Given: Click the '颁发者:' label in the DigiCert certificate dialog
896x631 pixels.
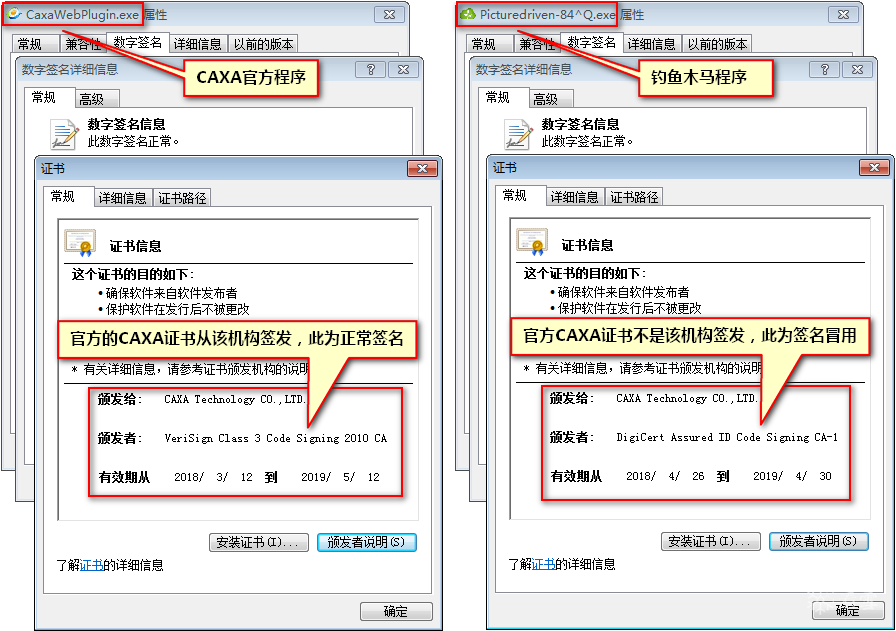Looking at the screenshot, I should tap(572, 437).
